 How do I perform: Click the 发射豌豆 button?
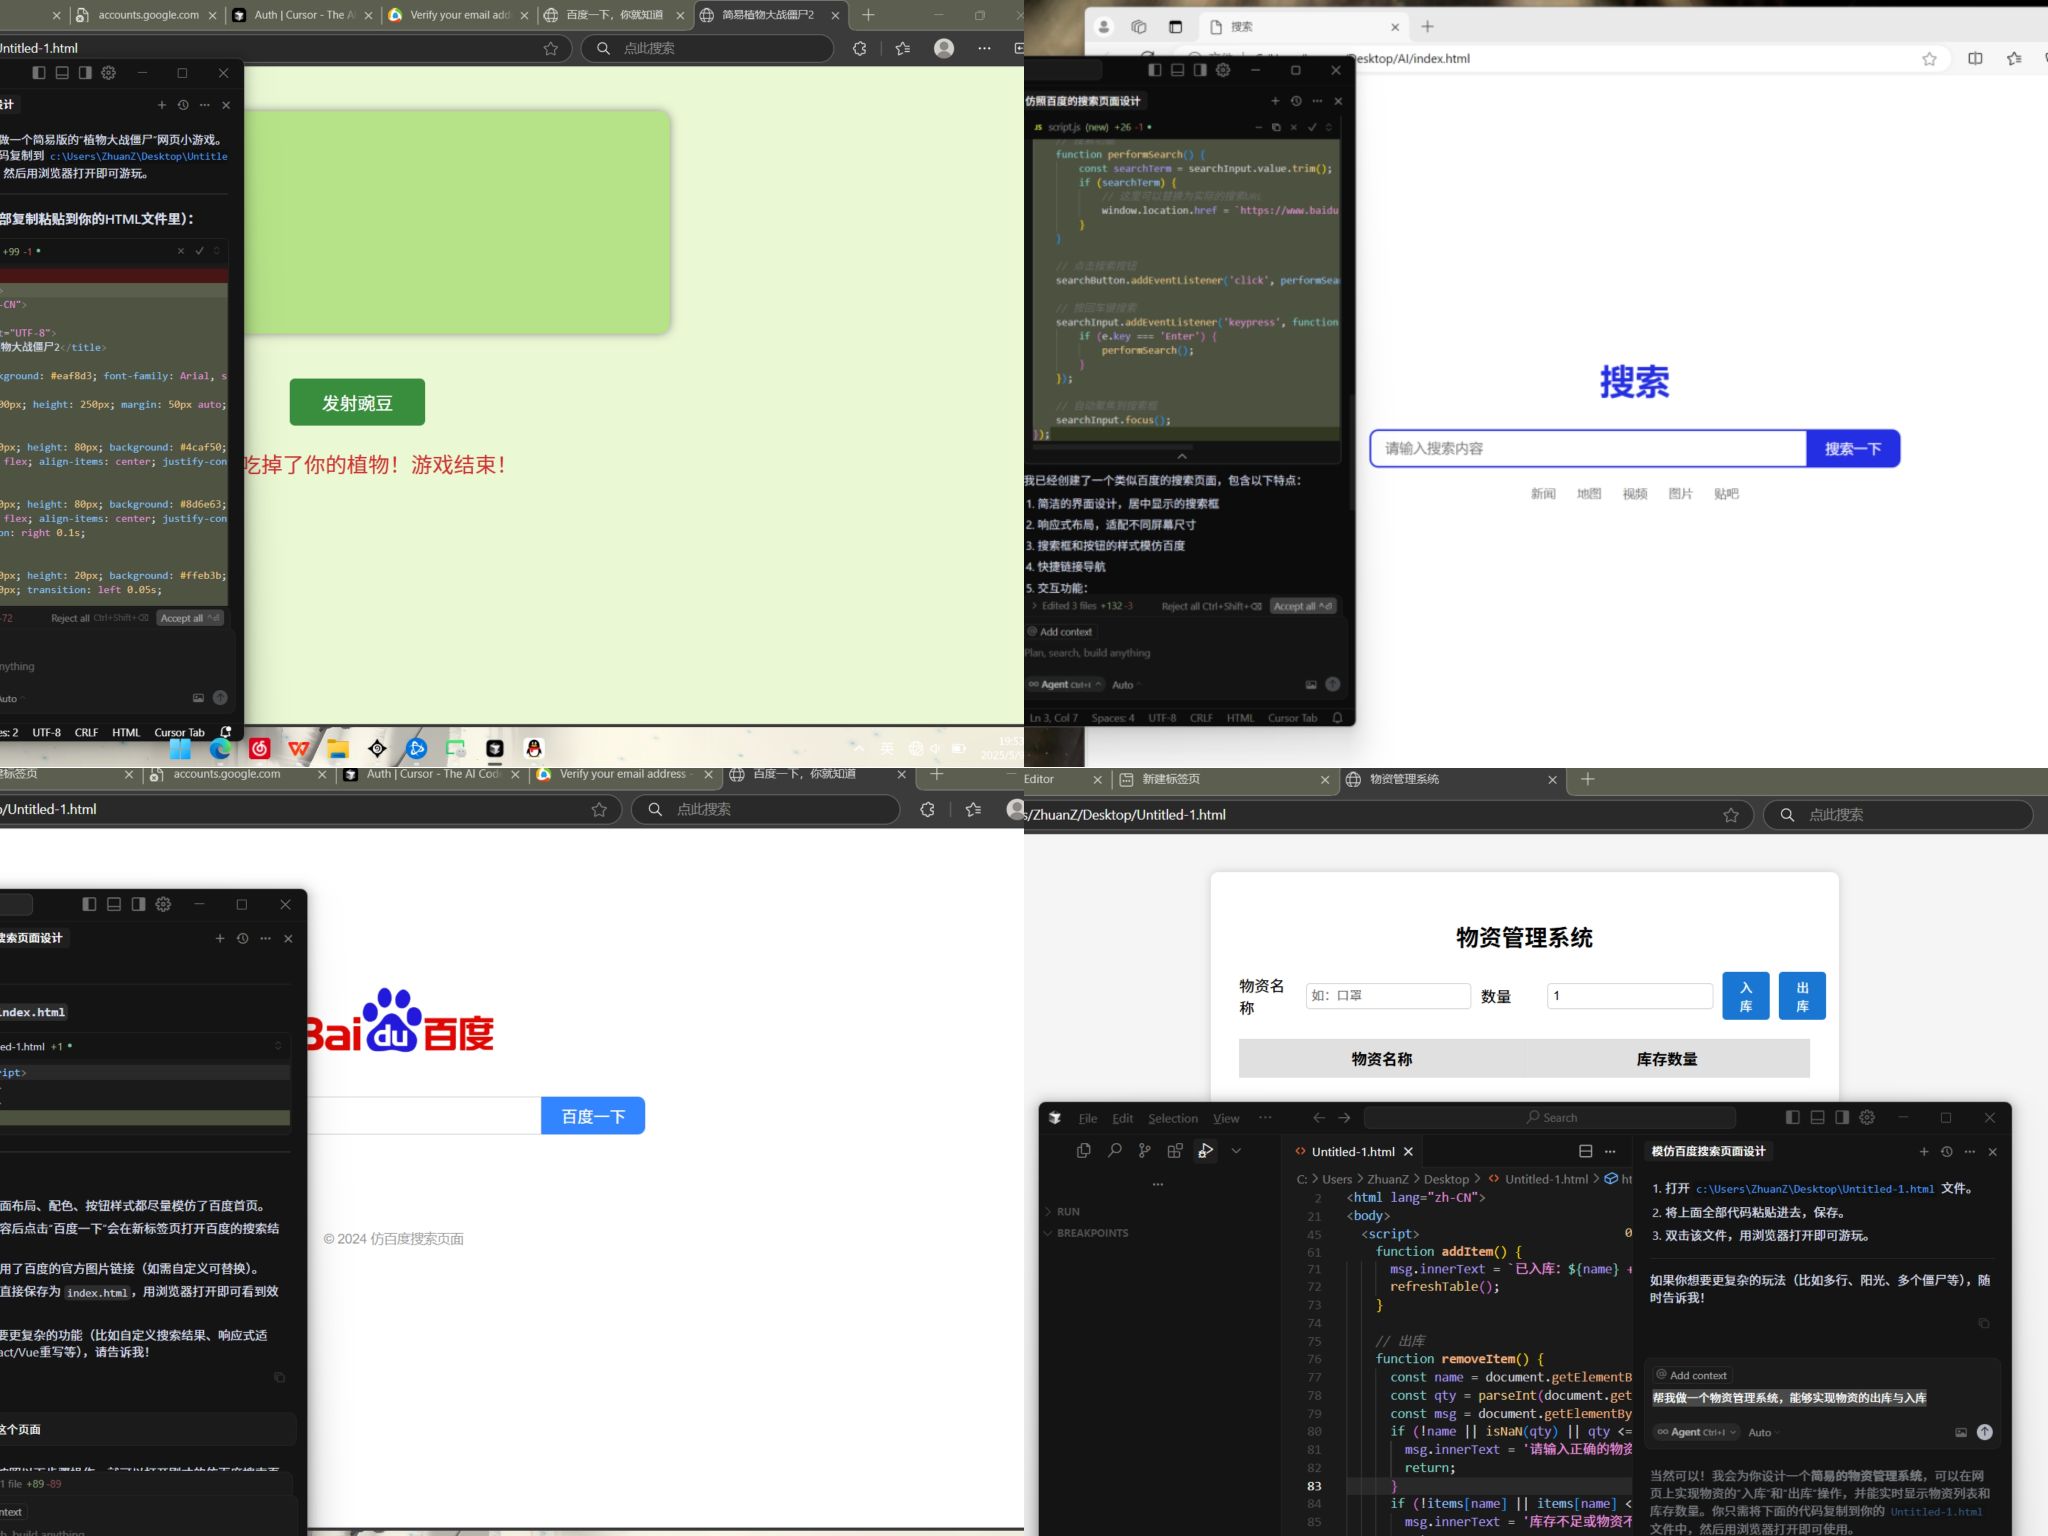(357, 402)
